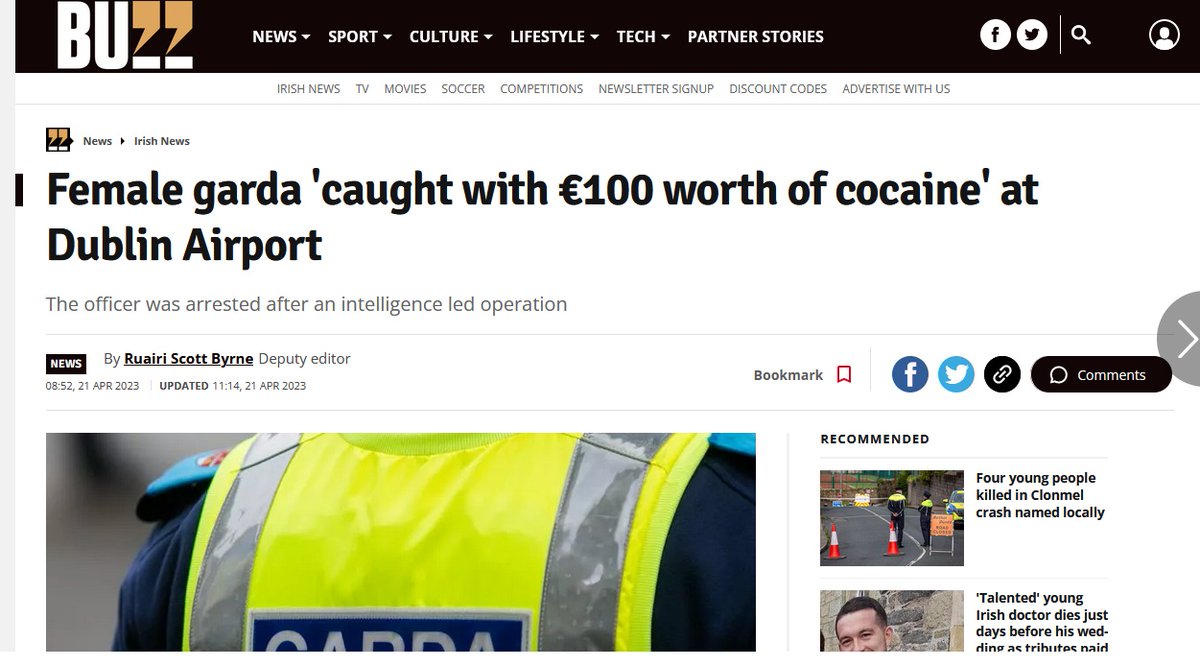
Task: Open PARTNER STORIES menu item
Action: (x=756, y=36)
